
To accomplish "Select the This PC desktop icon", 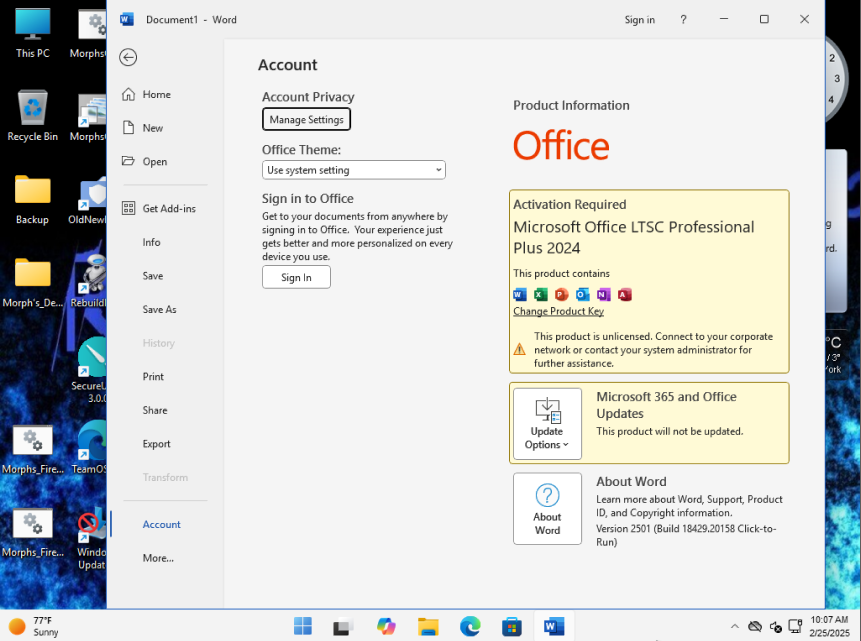I will (32, 33).
